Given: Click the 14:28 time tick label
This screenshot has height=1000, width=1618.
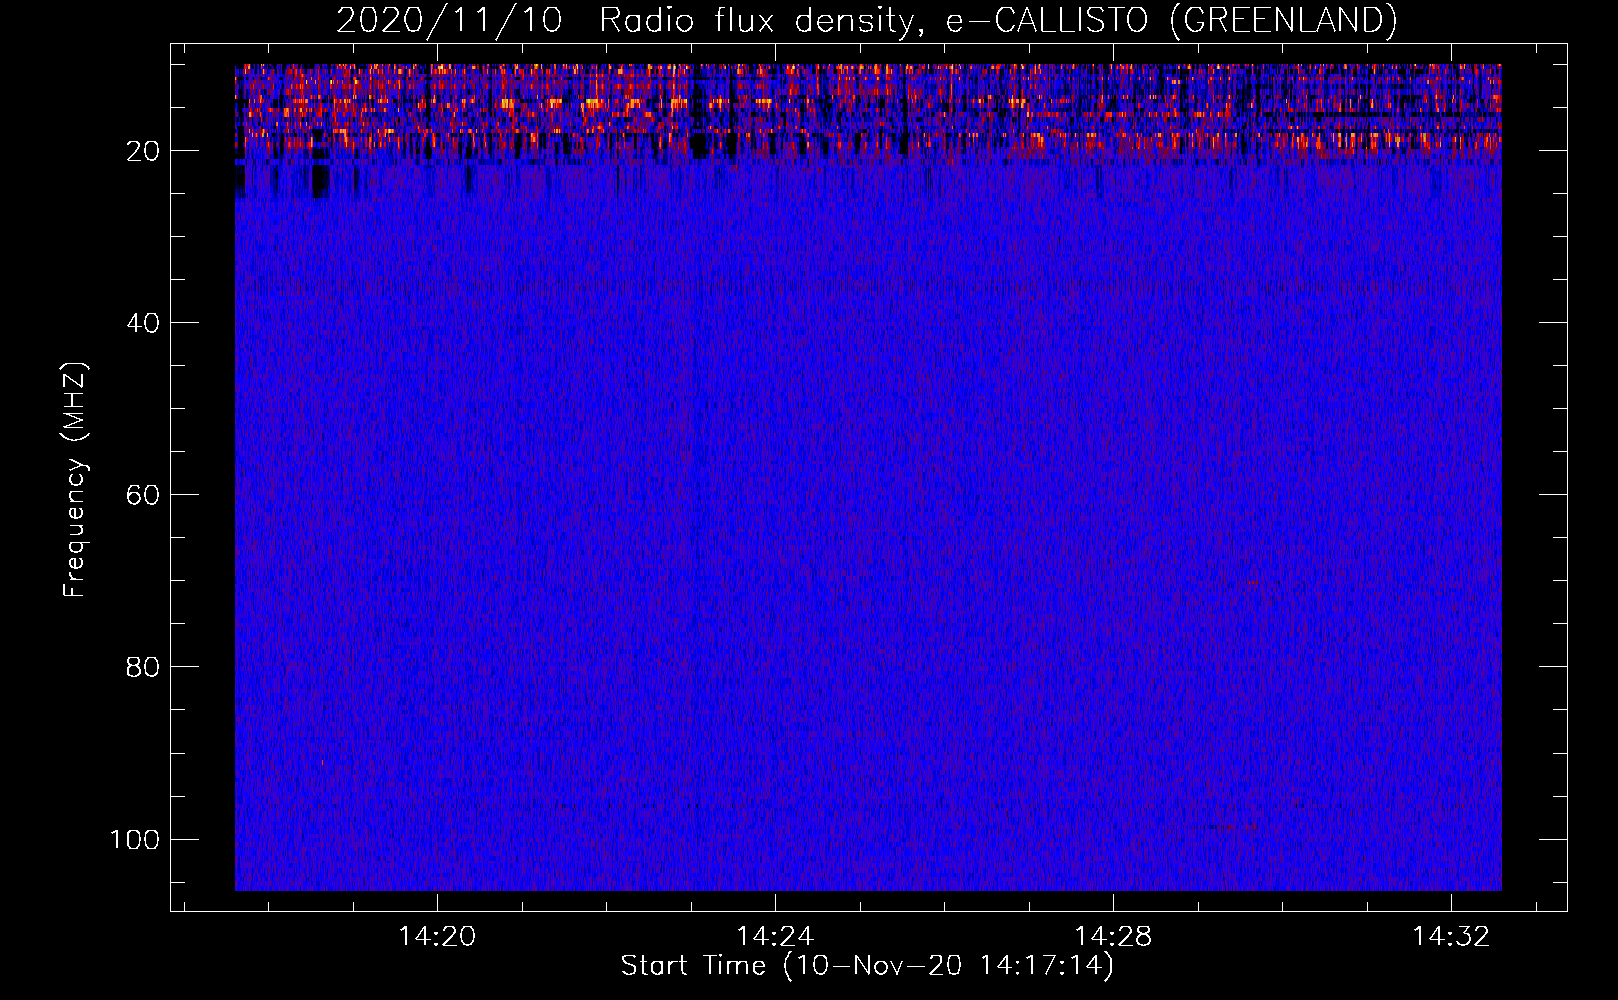Looking at the screenshot, I should coord(1113,937).
